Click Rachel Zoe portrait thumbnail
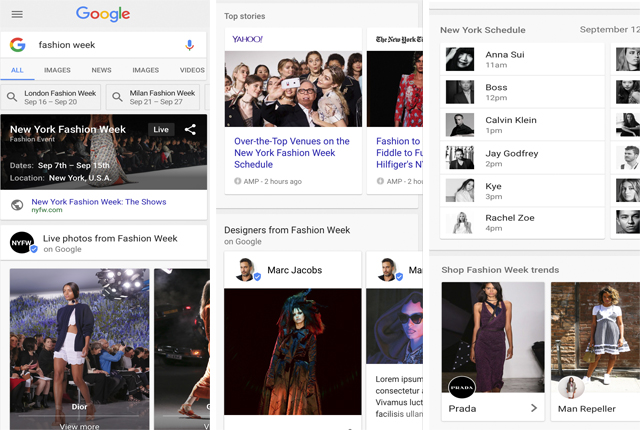640x430 pixels. coord(460,223)
